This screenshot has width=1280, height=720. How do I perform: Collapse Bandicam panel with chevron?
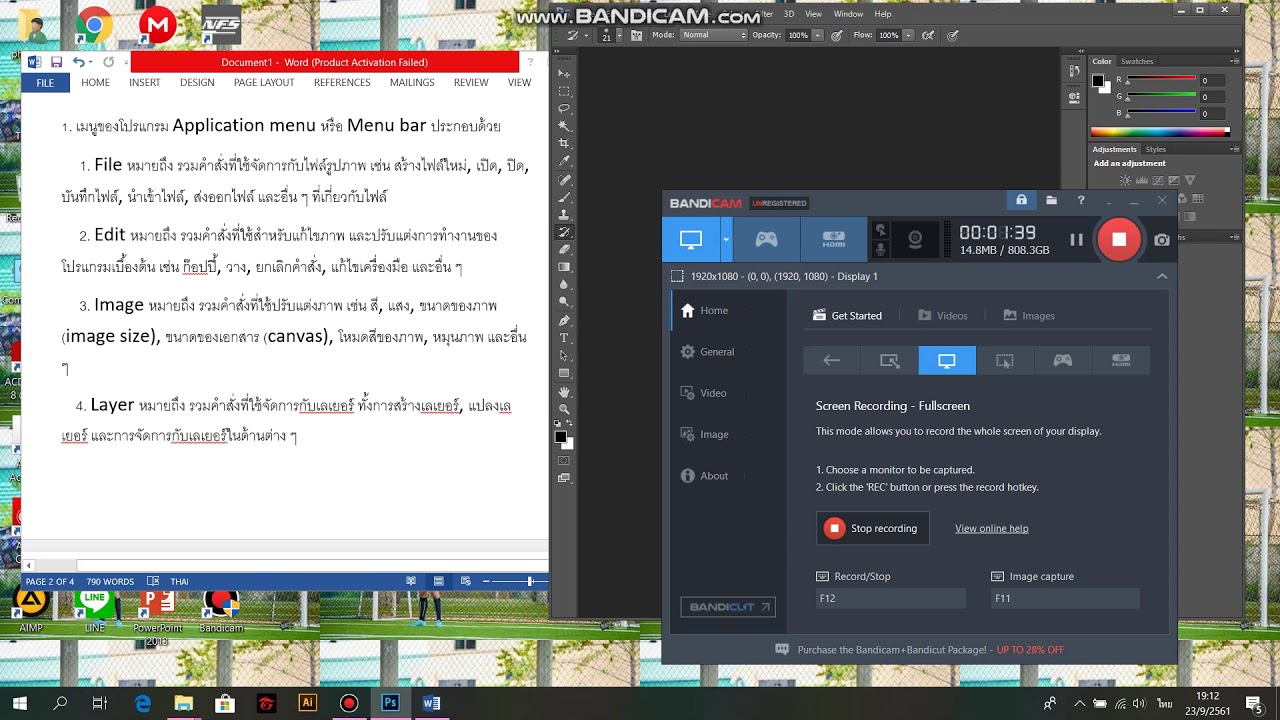(1162, 276)
